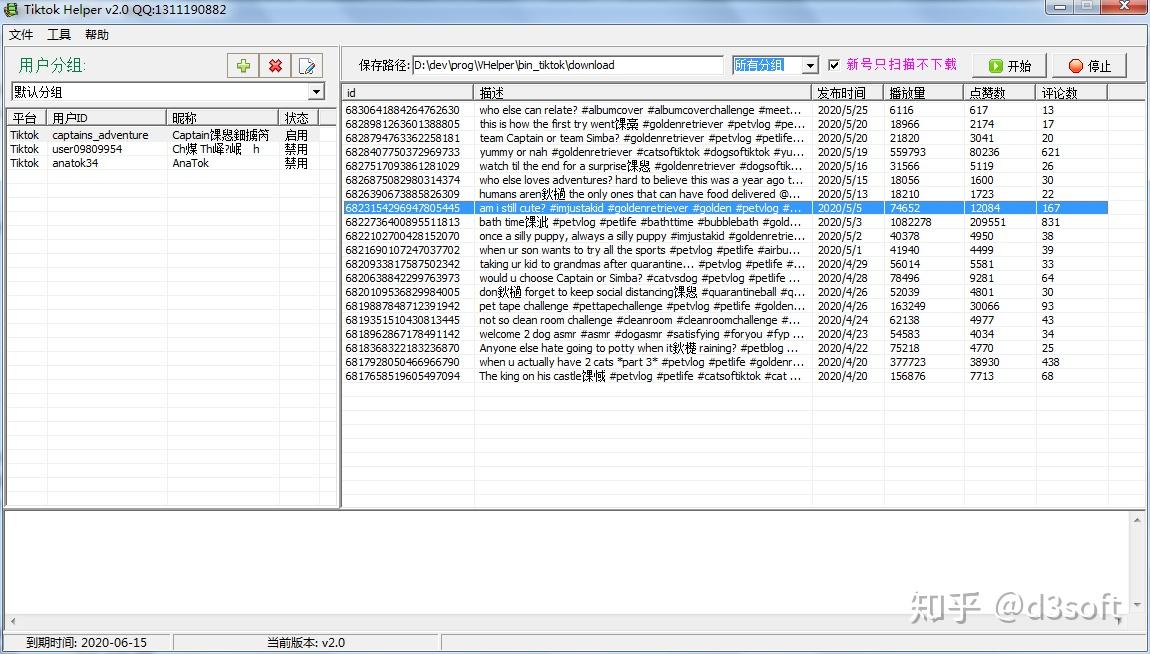Viewport: 1150px width, 654px height.
Task: Select row id 6826390673885826309
Action: [725, 194]
